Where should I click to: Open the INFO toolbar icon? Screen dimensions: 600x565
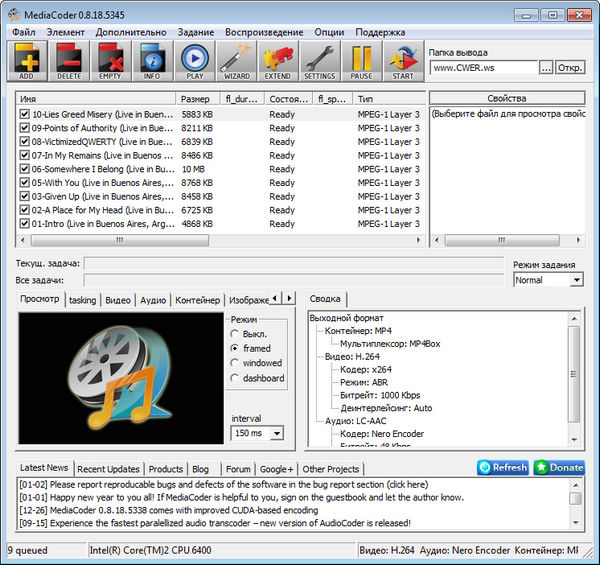tap(152, 62)
